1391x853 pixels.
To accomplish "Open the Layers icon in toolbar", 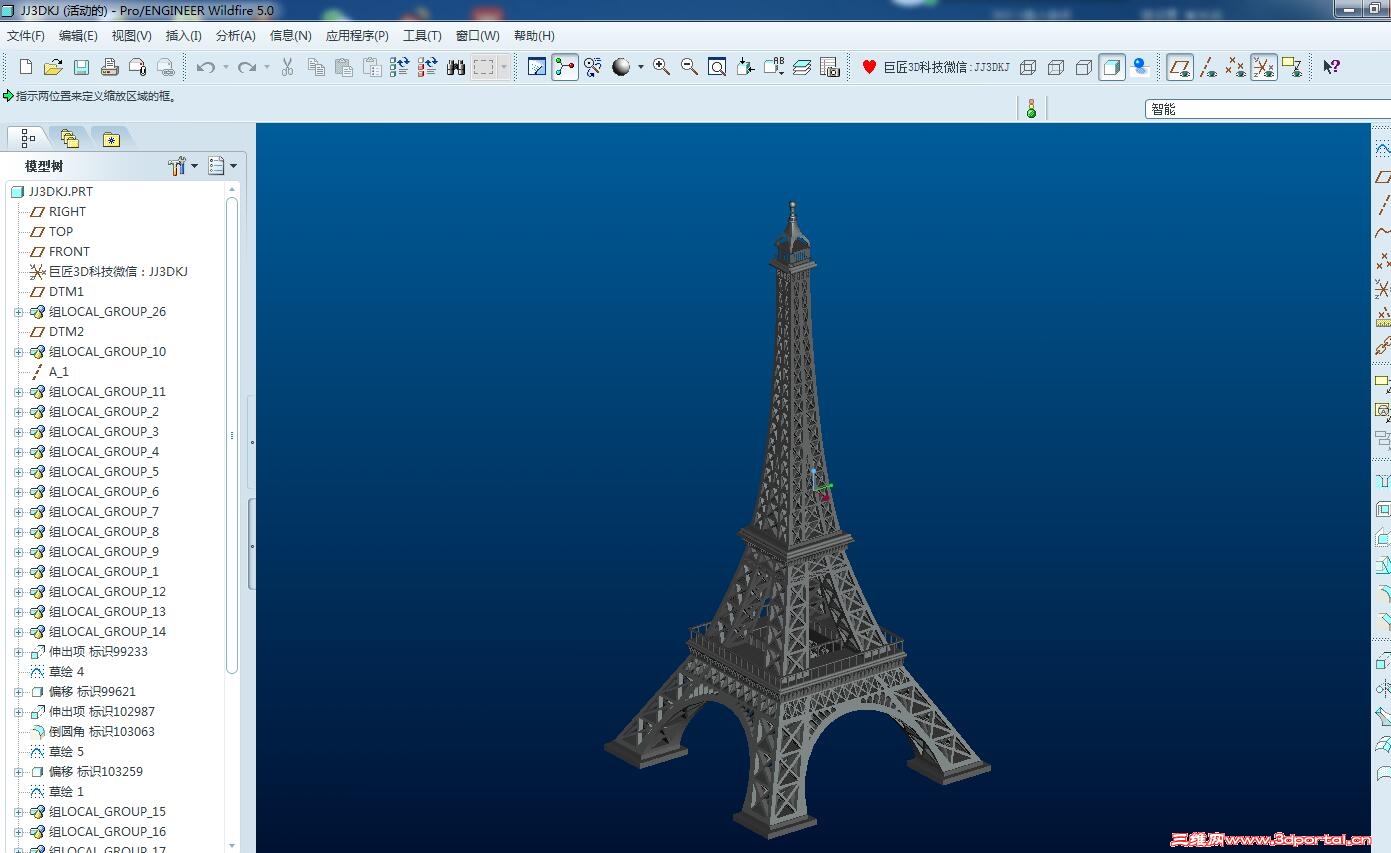I will tap(802, 67).
